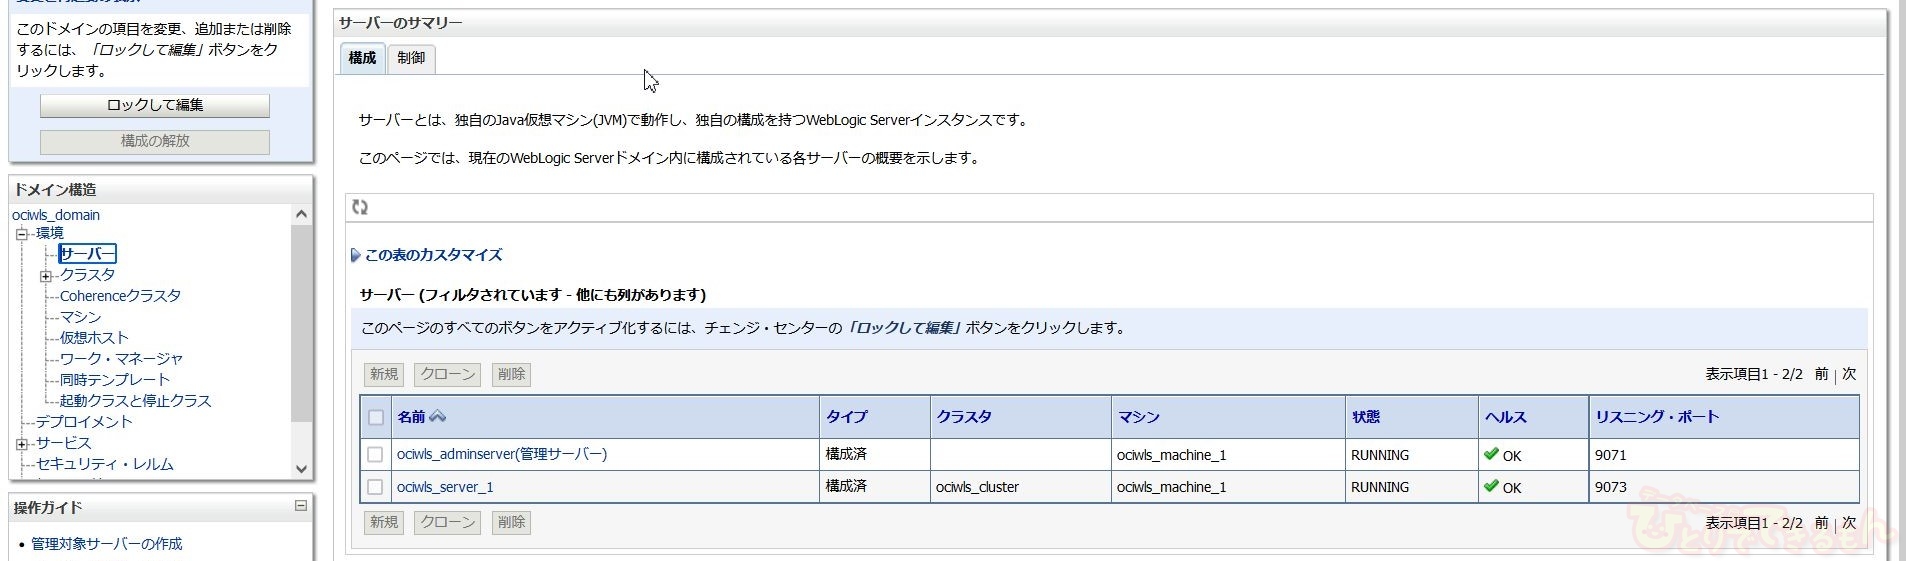This screenshot has height=561, width=1906.
Task: Expand この表のカスタマイズ disclosure triangle
Action: point(355,256)
